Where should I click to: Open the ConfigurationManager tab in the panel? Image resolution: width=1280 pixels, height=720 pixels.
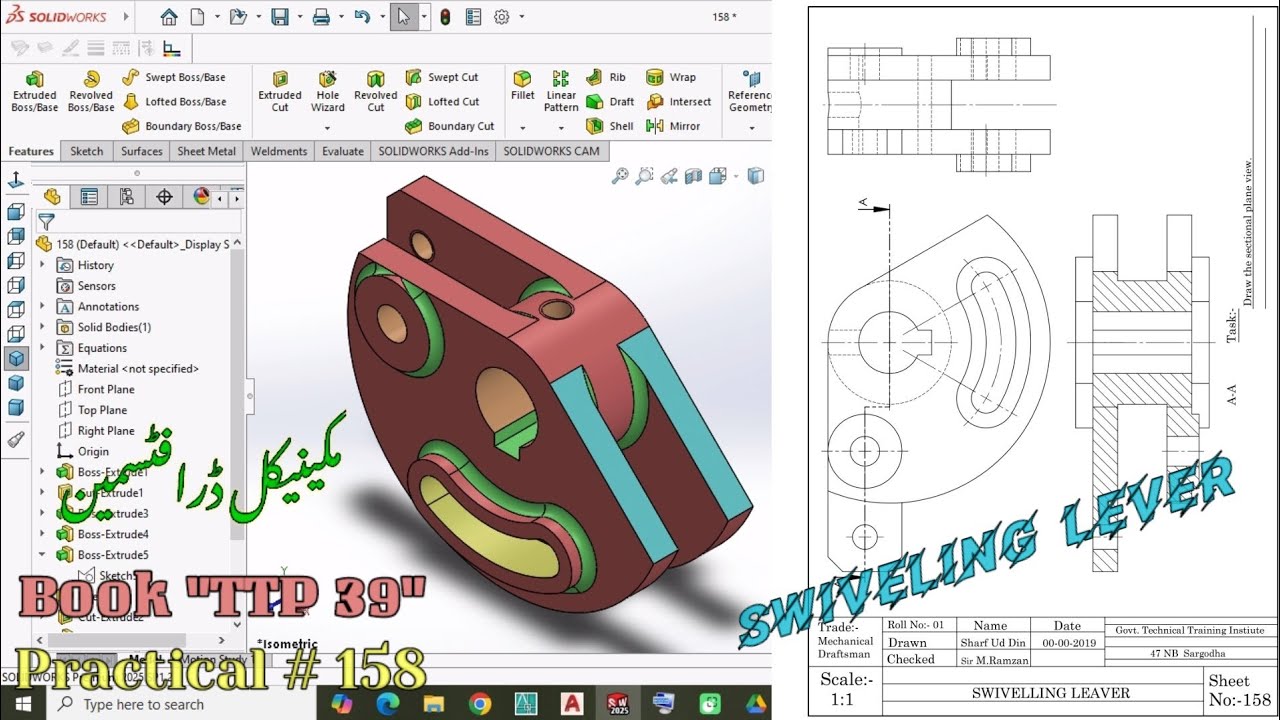click(x=127, y=197)
